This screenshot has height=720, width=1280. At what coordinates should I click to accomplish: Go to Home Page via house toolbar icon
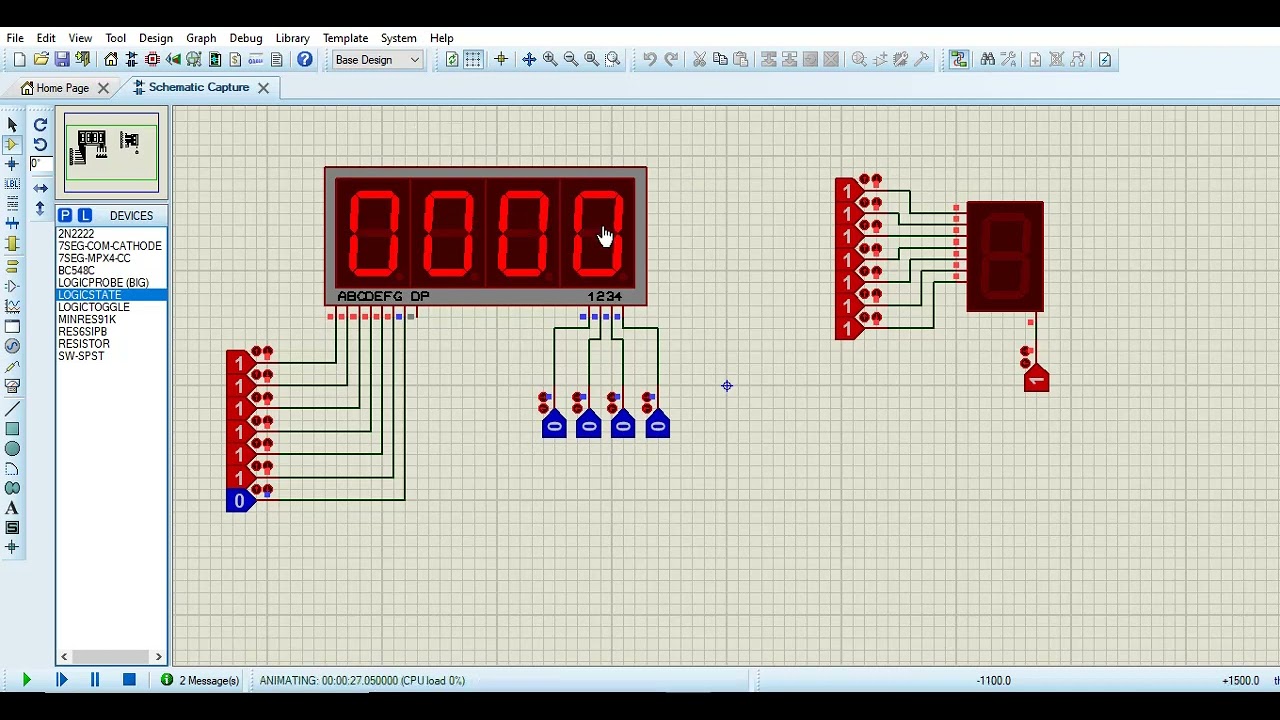(111, 60)
